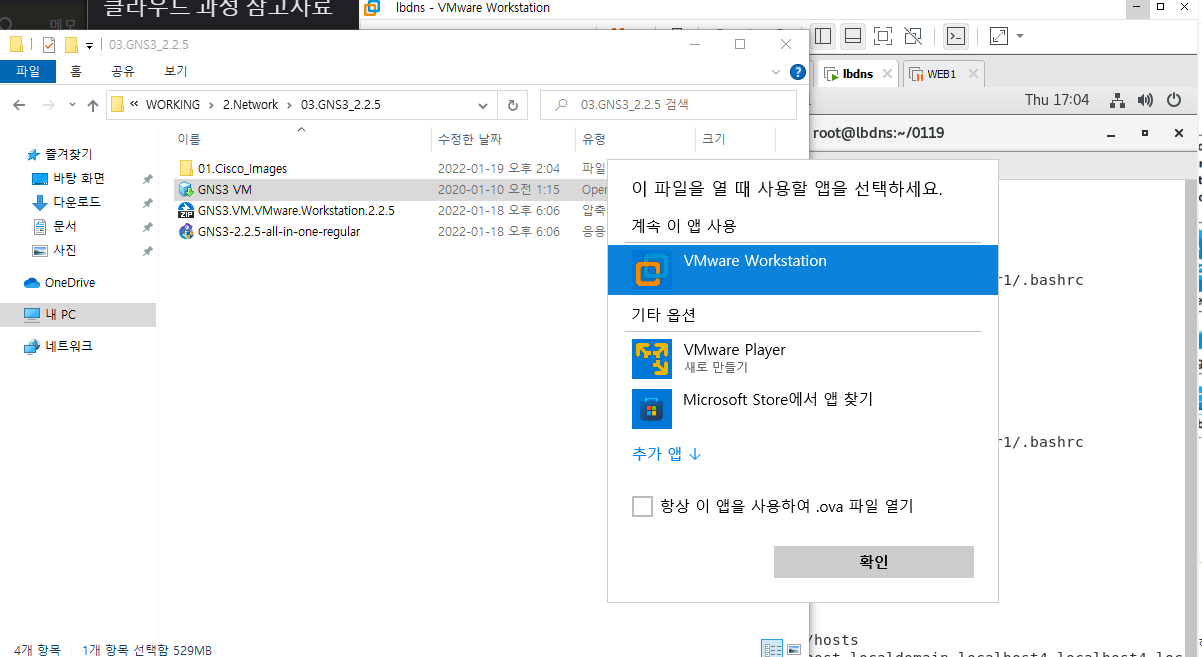Open 네트워크 in the navigation pane
The image size is (1202, 657).
point(68,346)
